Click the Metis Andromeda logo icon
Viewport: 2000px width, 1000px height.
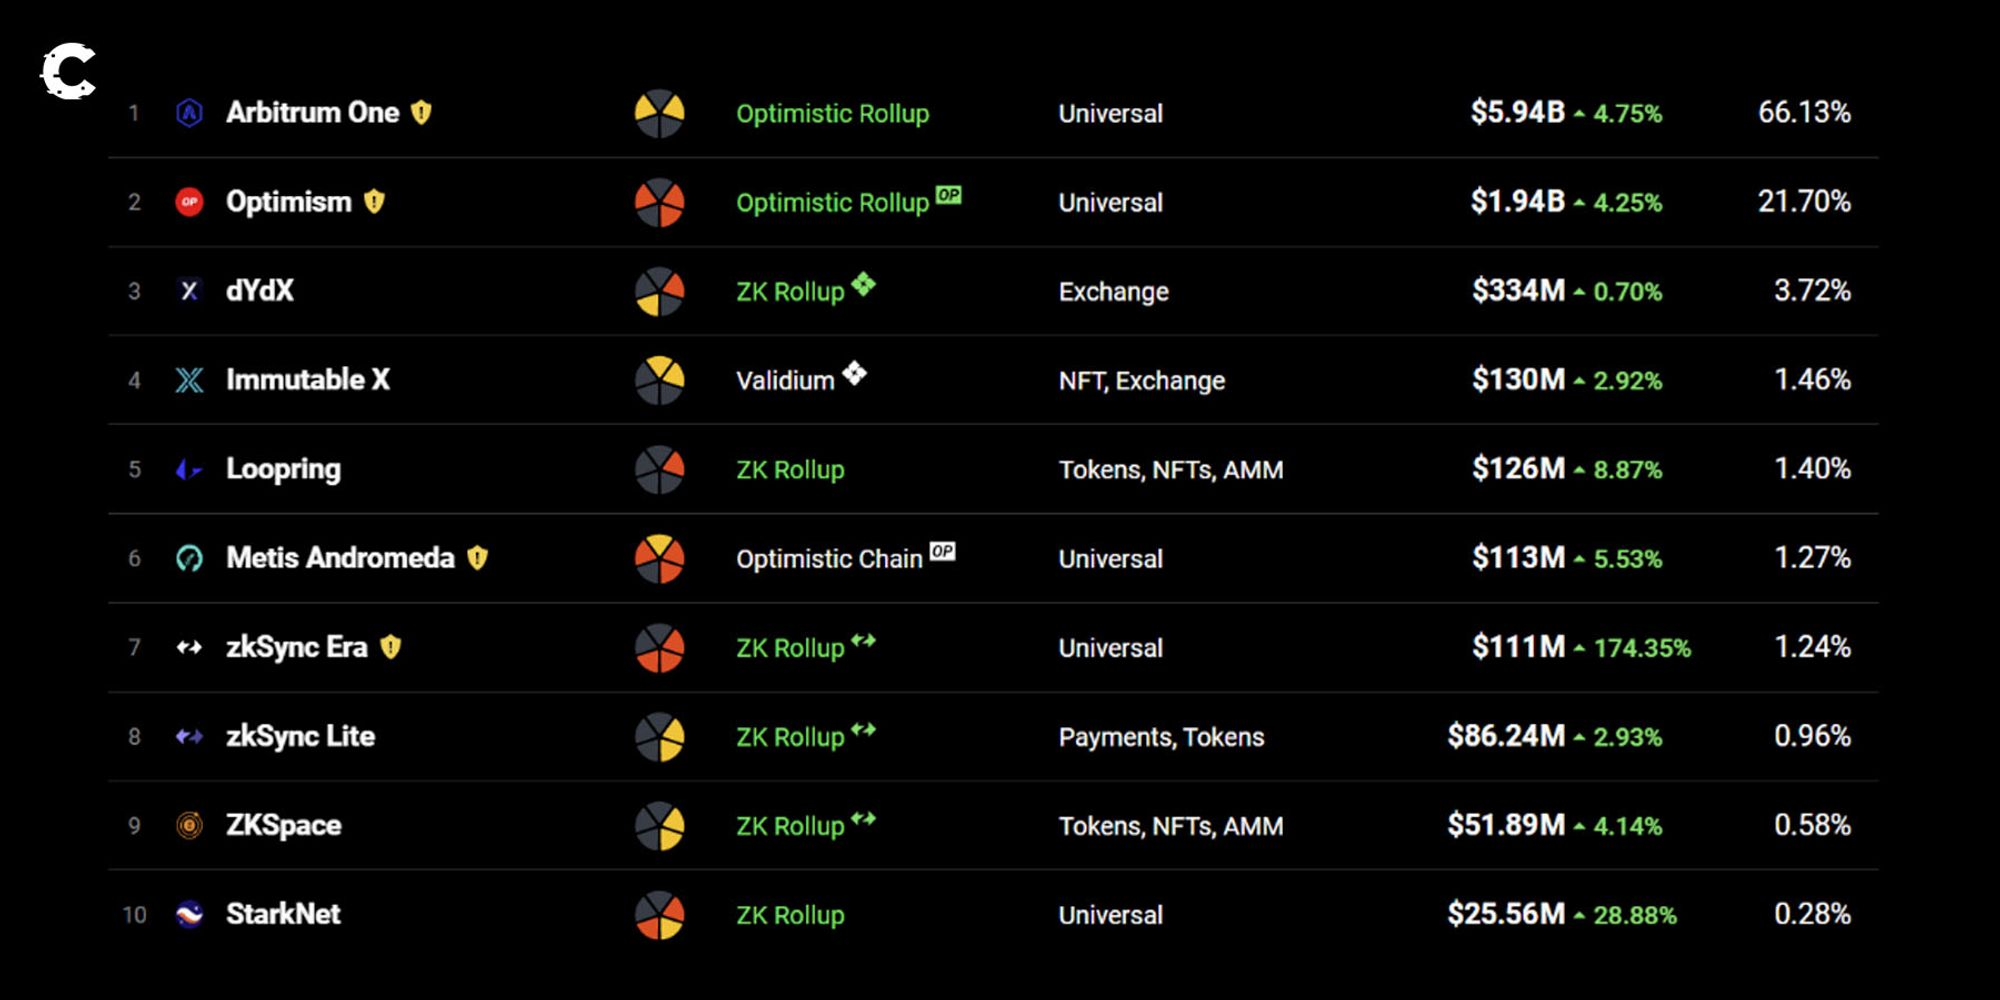[x=189, y=558]
